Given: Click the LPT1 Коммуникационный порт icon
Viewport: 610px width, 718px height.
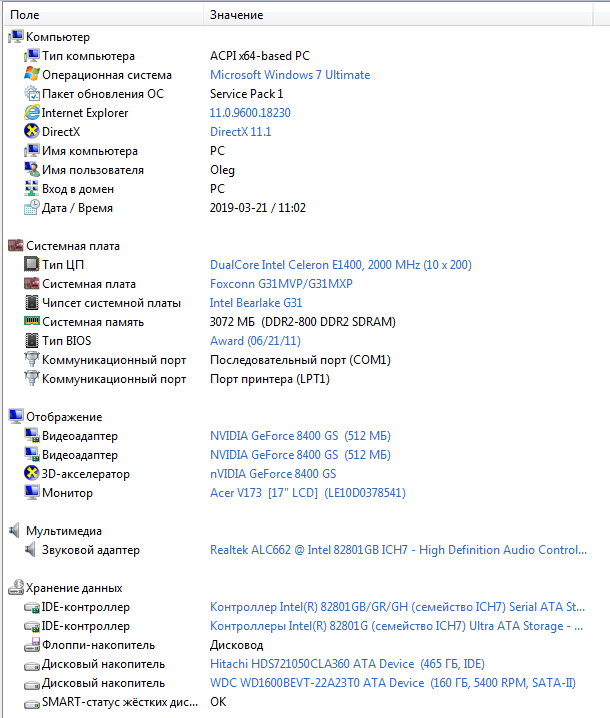Looking at the screenshot, I should point(32,378).
